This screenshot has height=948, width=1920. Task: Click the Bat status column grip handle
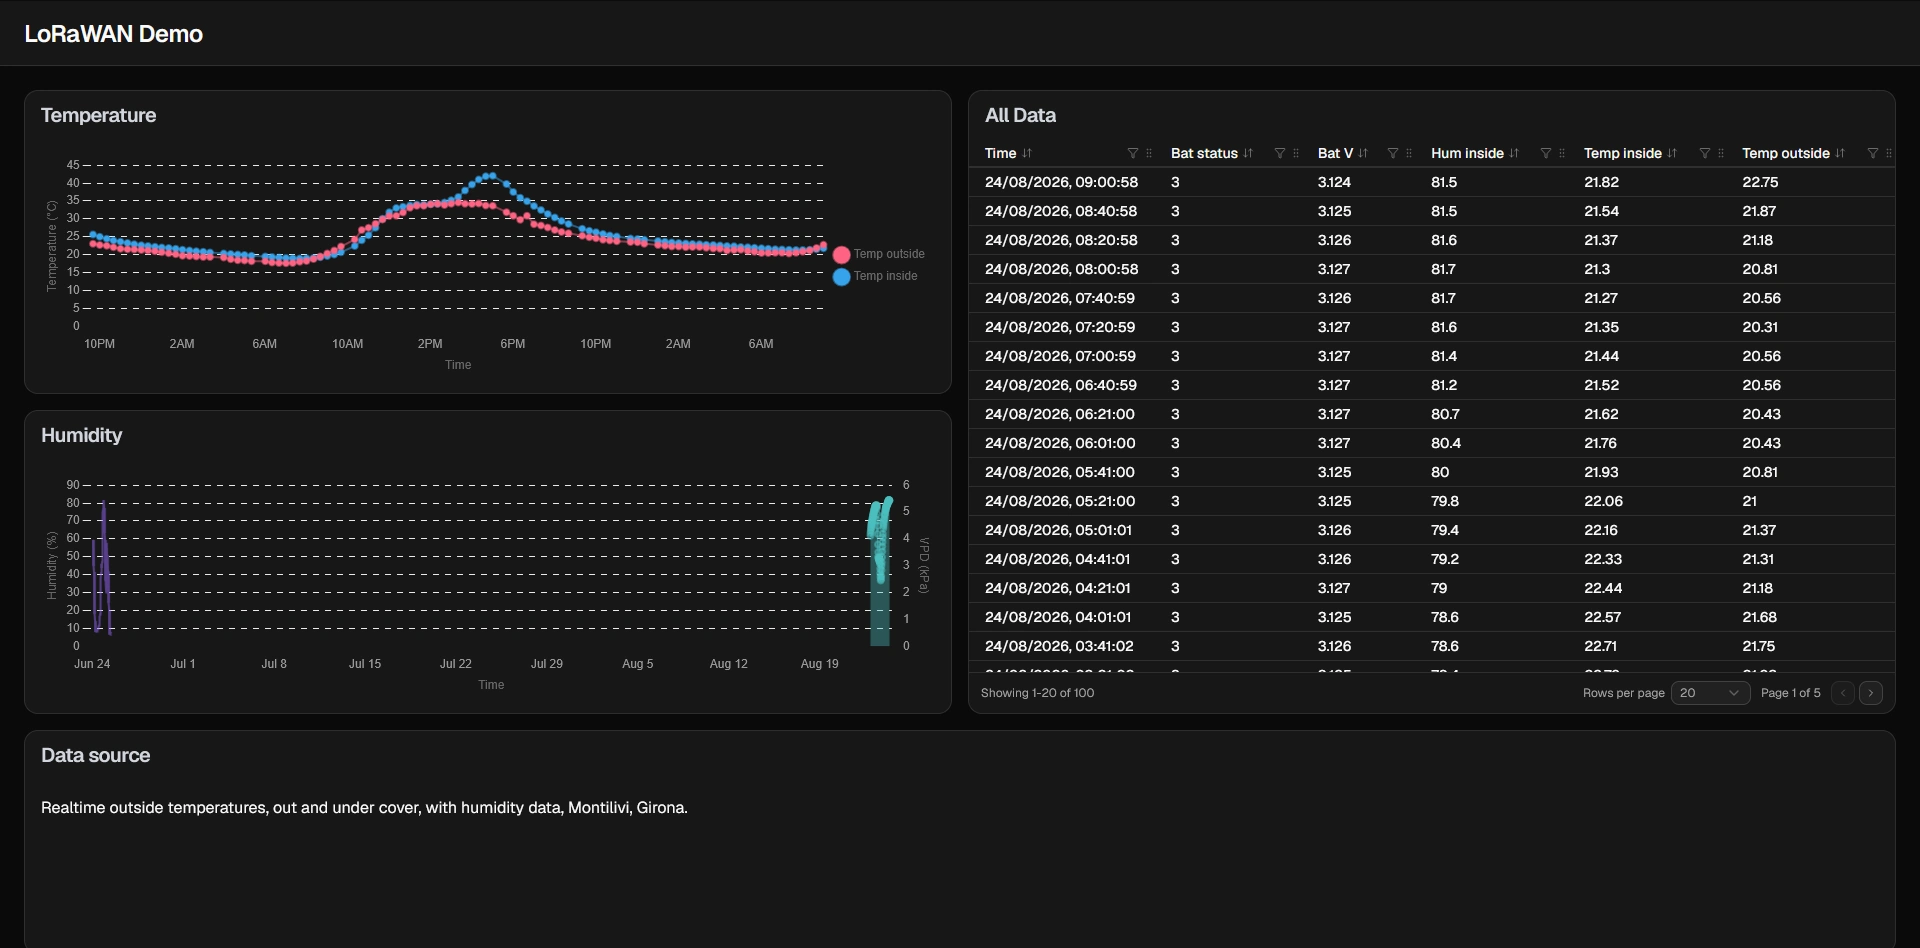click(1296, 153)
